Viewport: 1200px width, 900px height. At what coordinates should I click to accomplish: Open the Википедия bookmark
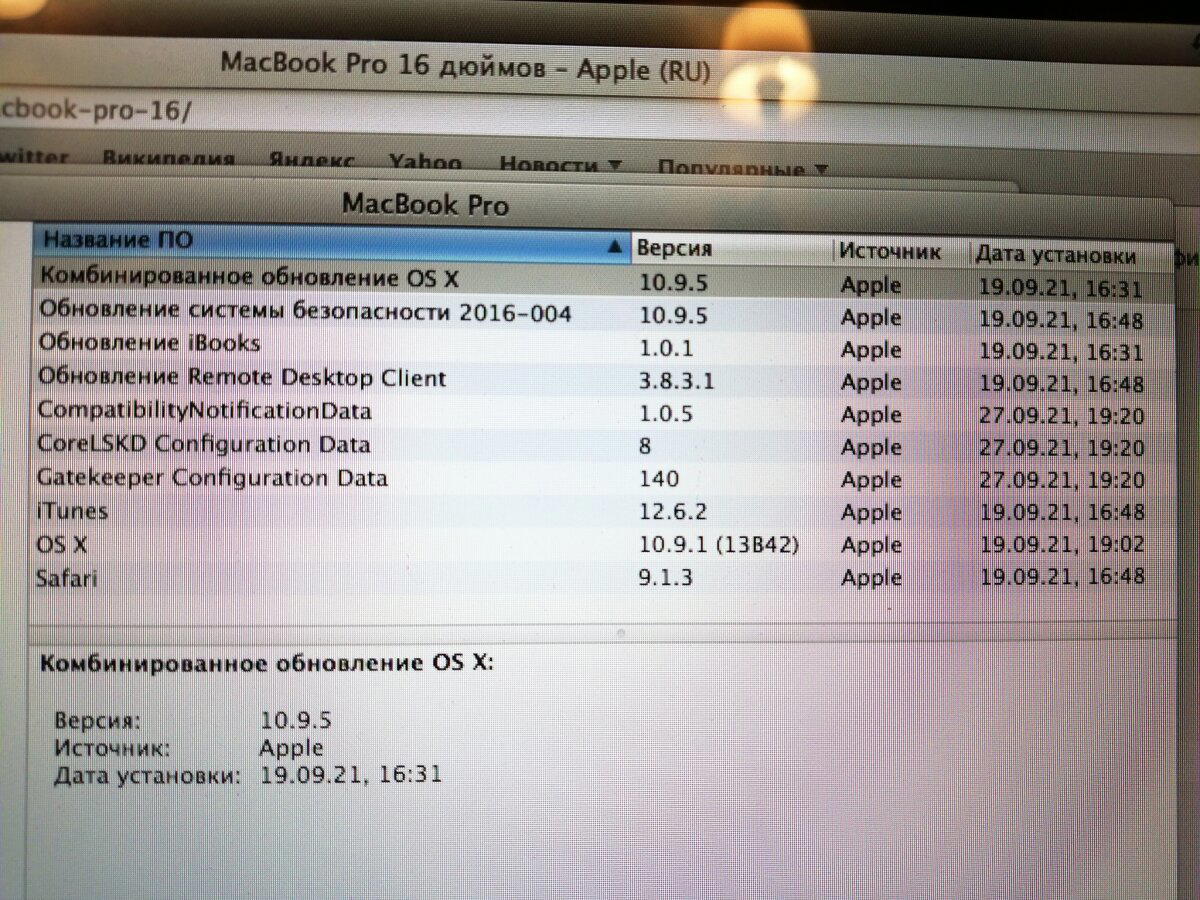click(168, 158)
